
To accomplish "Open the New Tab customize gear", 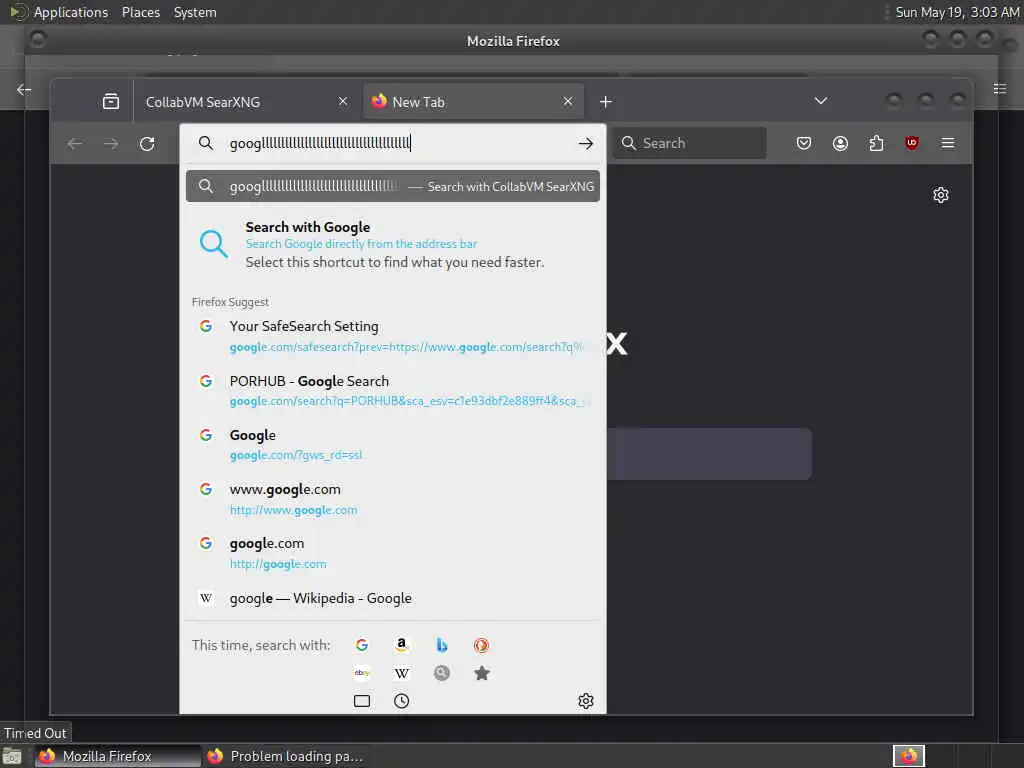I will pyautogui.click(x=940, y=195).
